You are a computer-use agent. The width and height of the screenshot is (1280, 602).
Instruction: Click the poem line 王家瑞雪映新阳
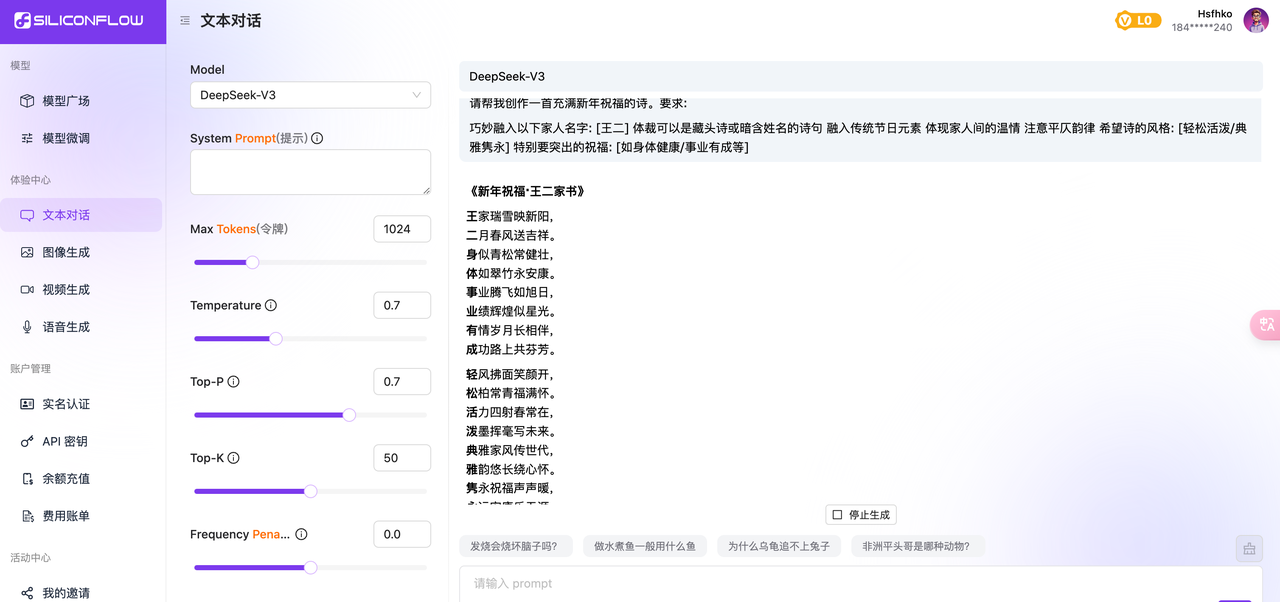(x=509, y=216)
